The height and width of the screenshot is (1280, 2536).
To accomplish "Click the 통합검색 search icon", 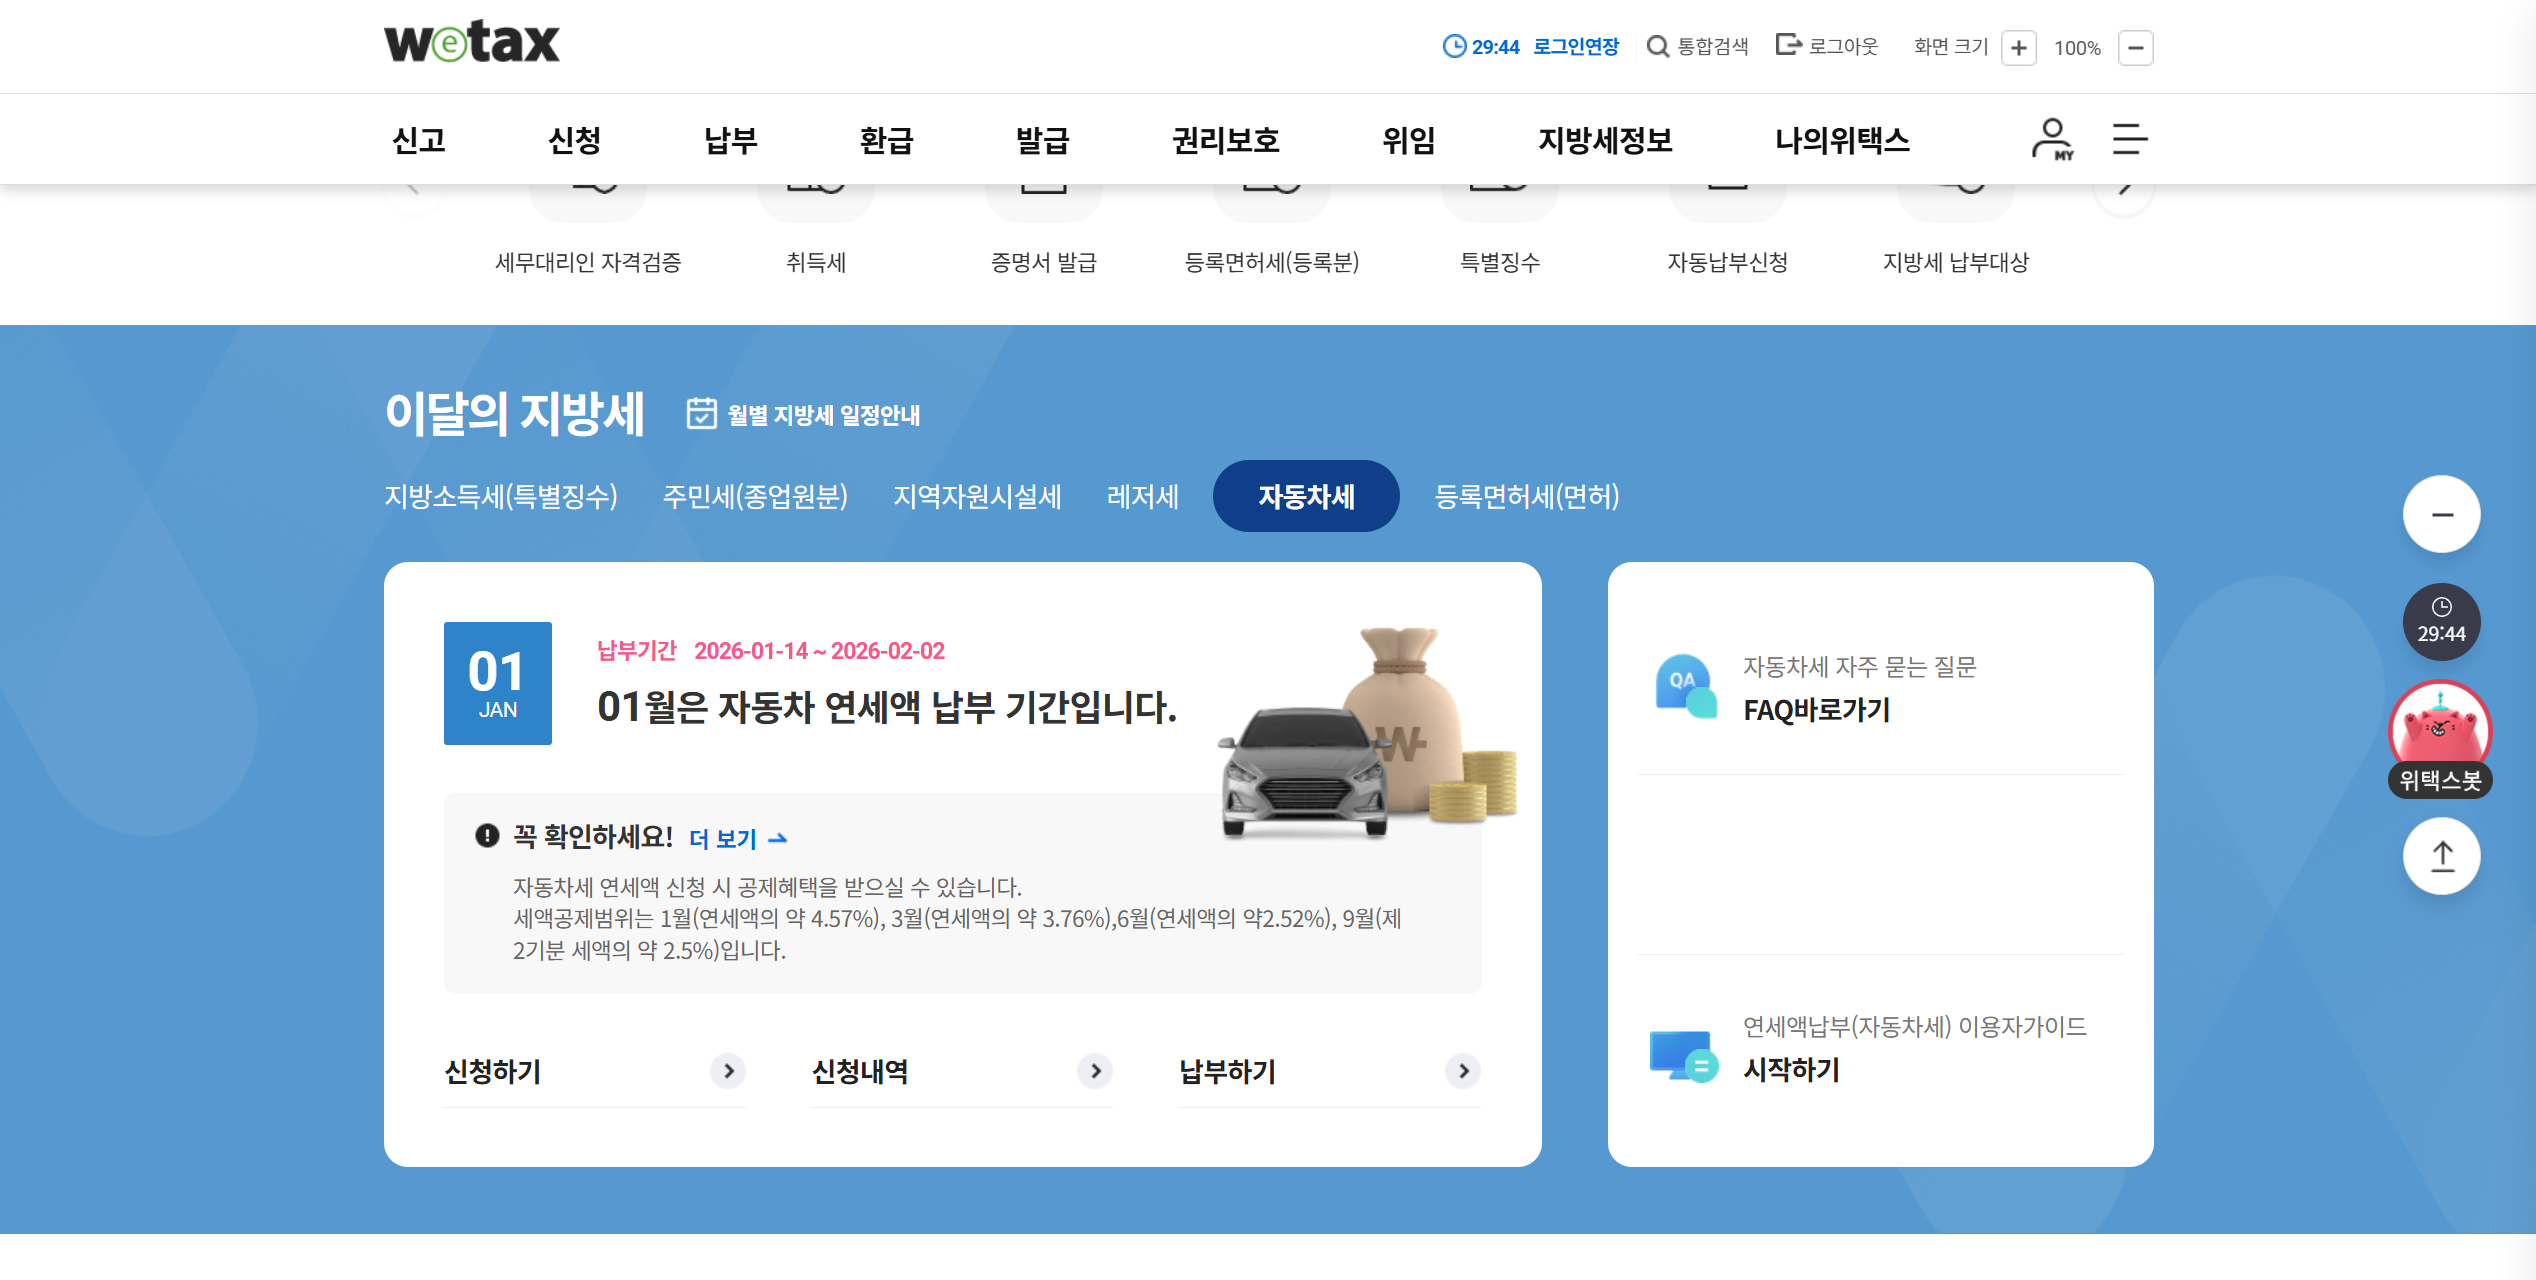I will click(x=1657, y=47).
